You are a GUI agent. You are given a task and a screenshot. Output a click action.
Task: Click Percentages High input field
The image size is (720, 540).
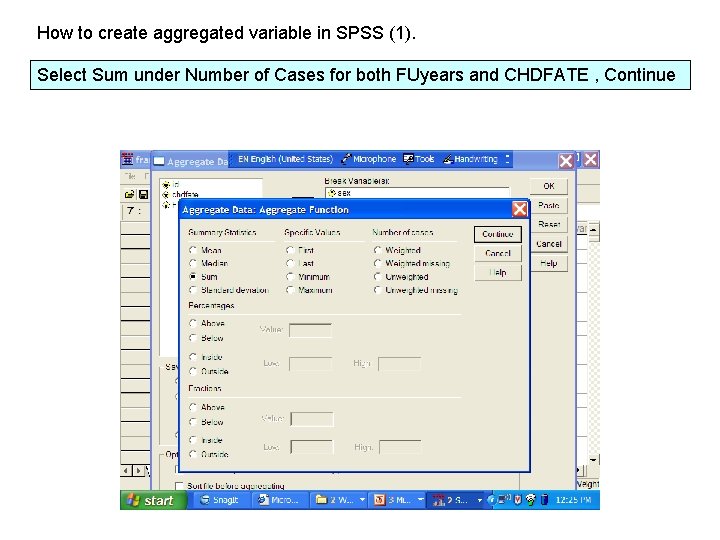click(399, 363)
